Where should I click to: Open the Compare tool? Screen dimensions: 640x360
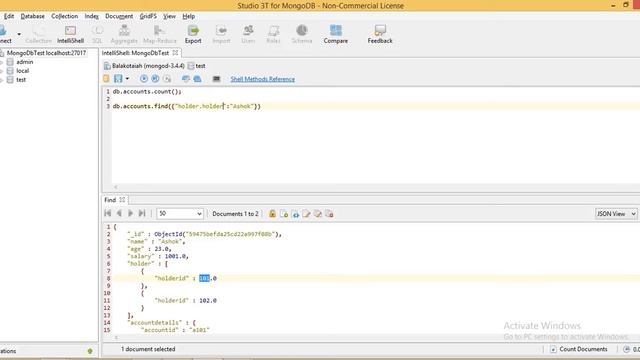[336, 34]
